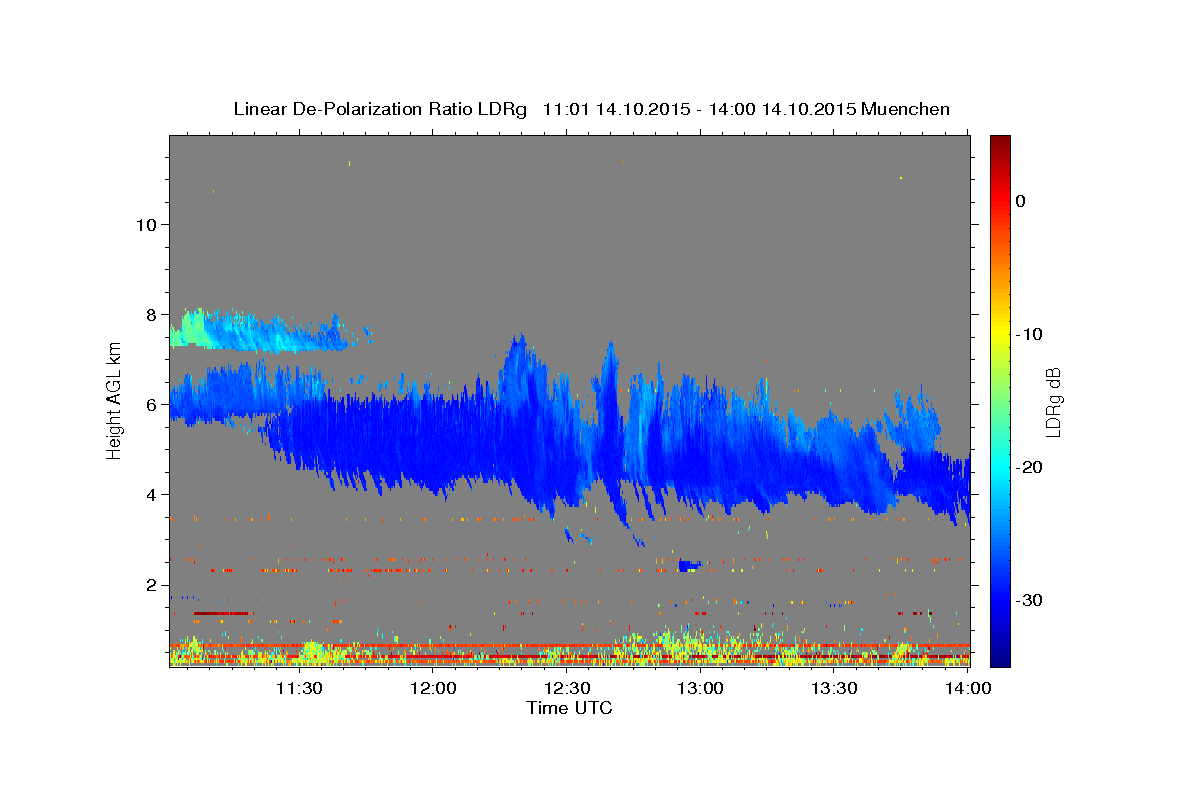Image resolution: width=1200 pixels, height=800 pixels.
Task: Click the colorbar value -30
Action: point(1029,600)
